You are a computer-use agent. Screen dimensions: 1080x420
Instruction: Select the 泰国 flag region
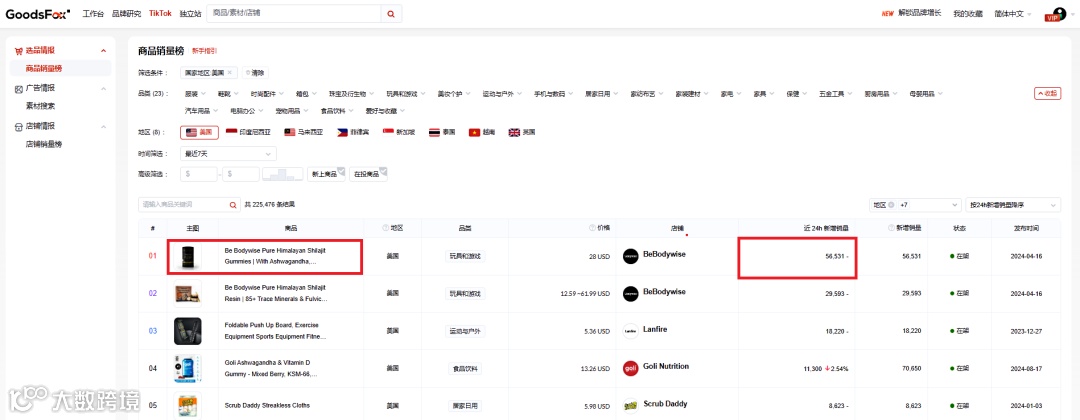[x=444, y=132]
